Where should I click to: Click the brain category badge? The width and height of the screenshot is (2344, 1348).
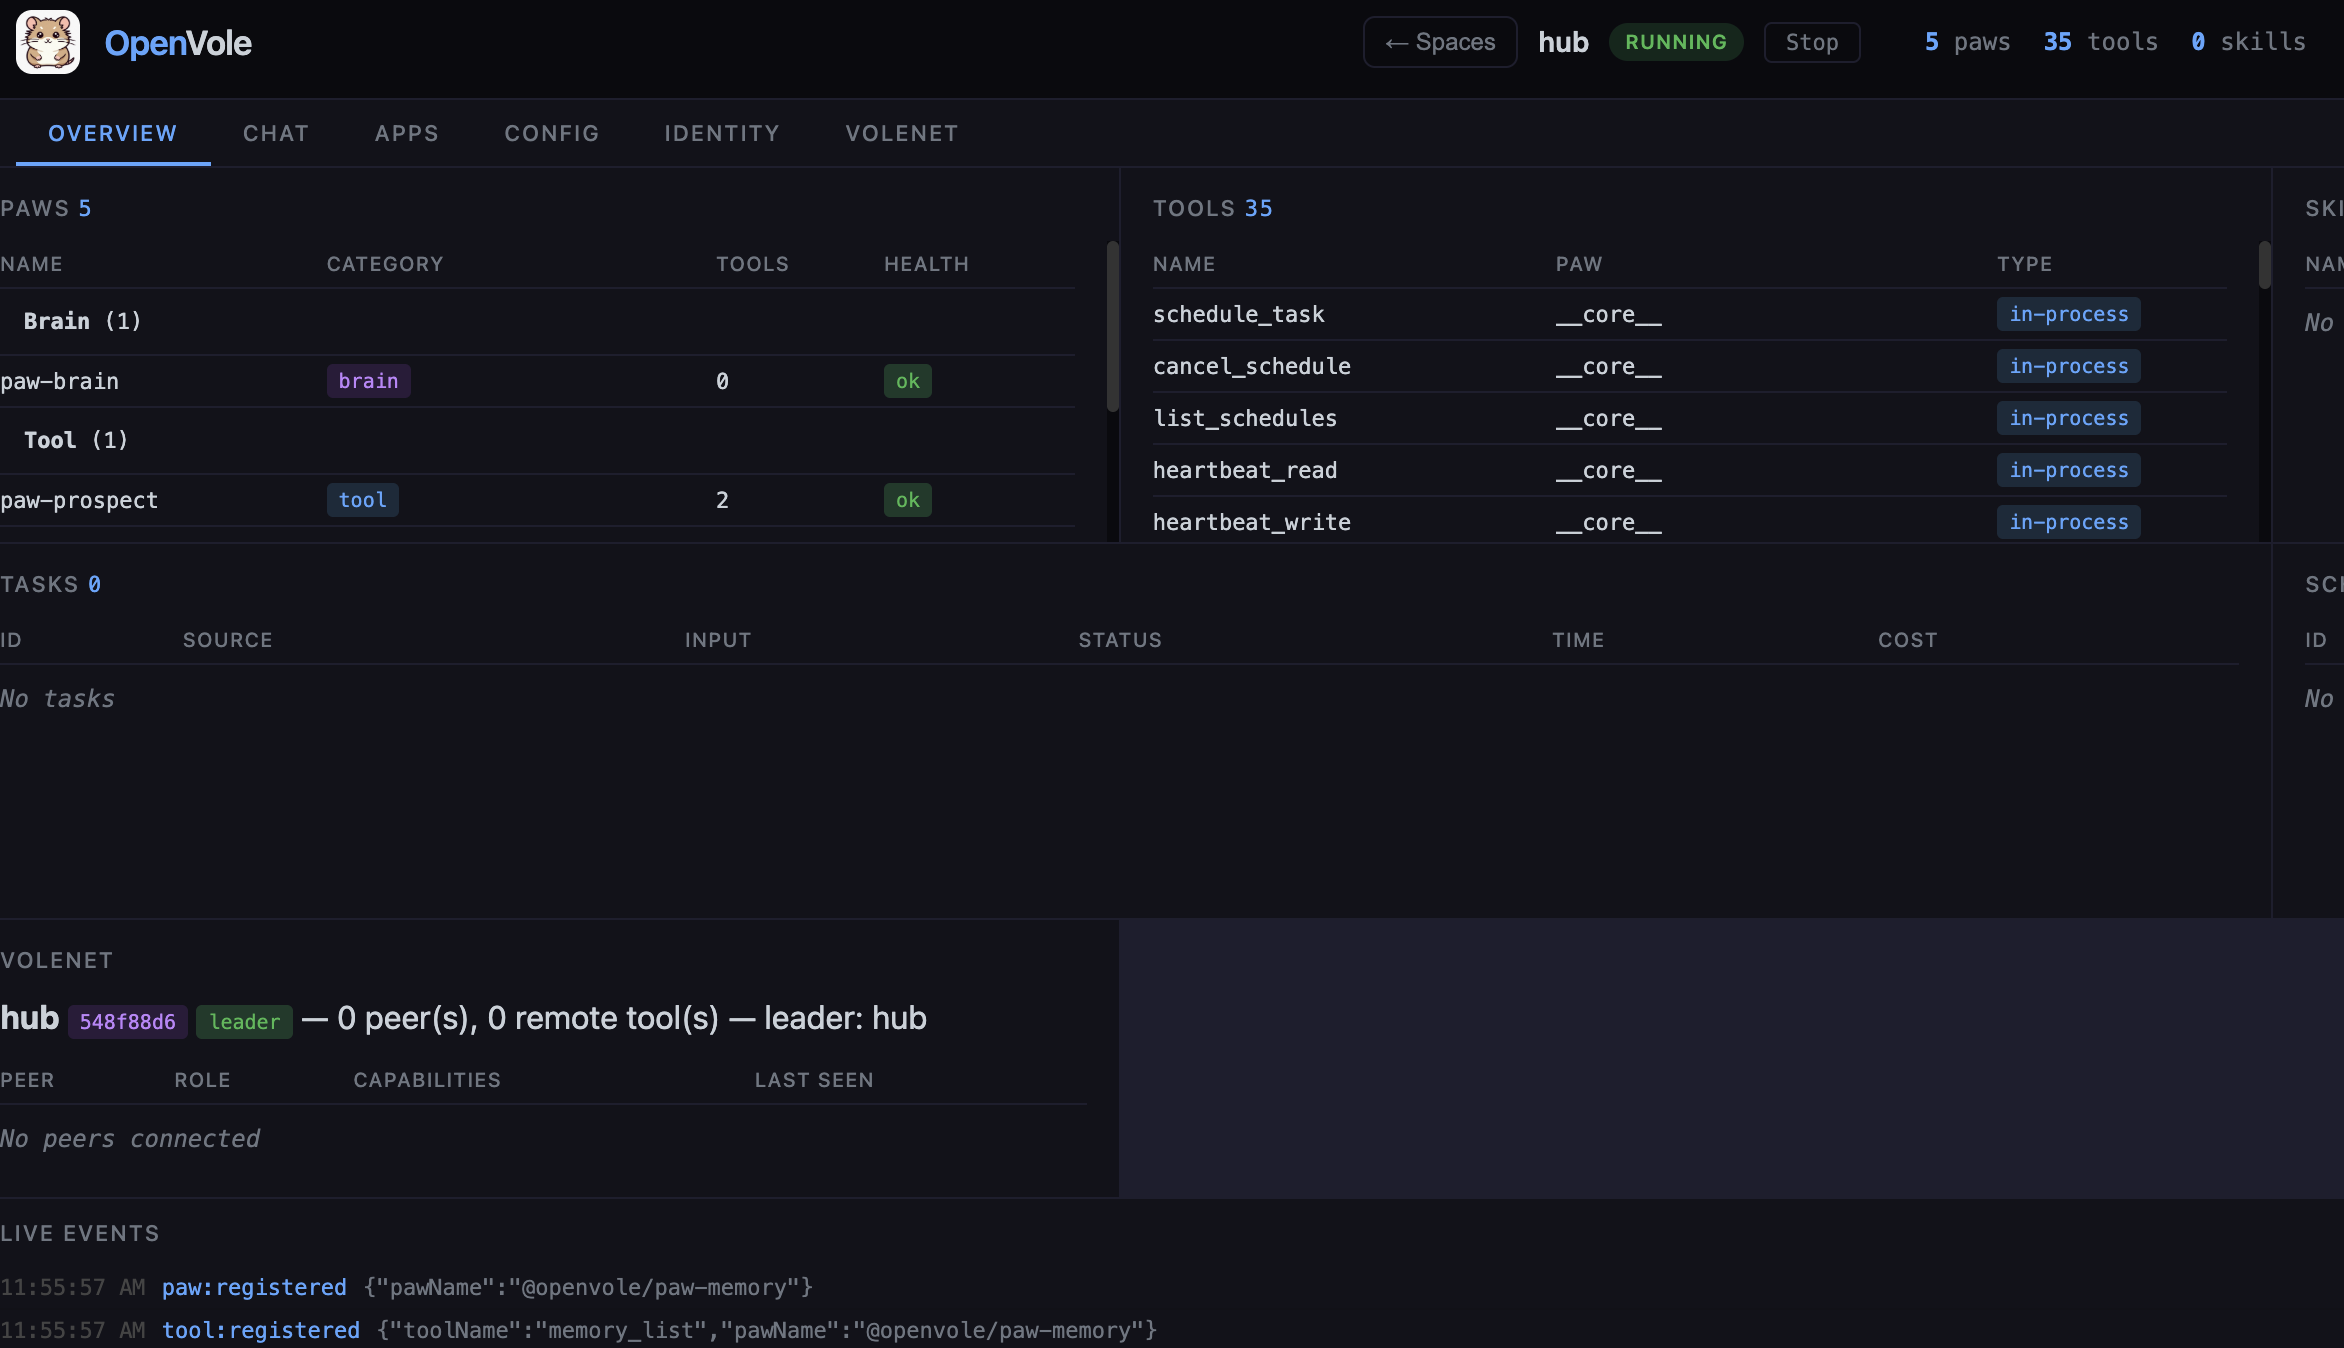tap(368, 381)
